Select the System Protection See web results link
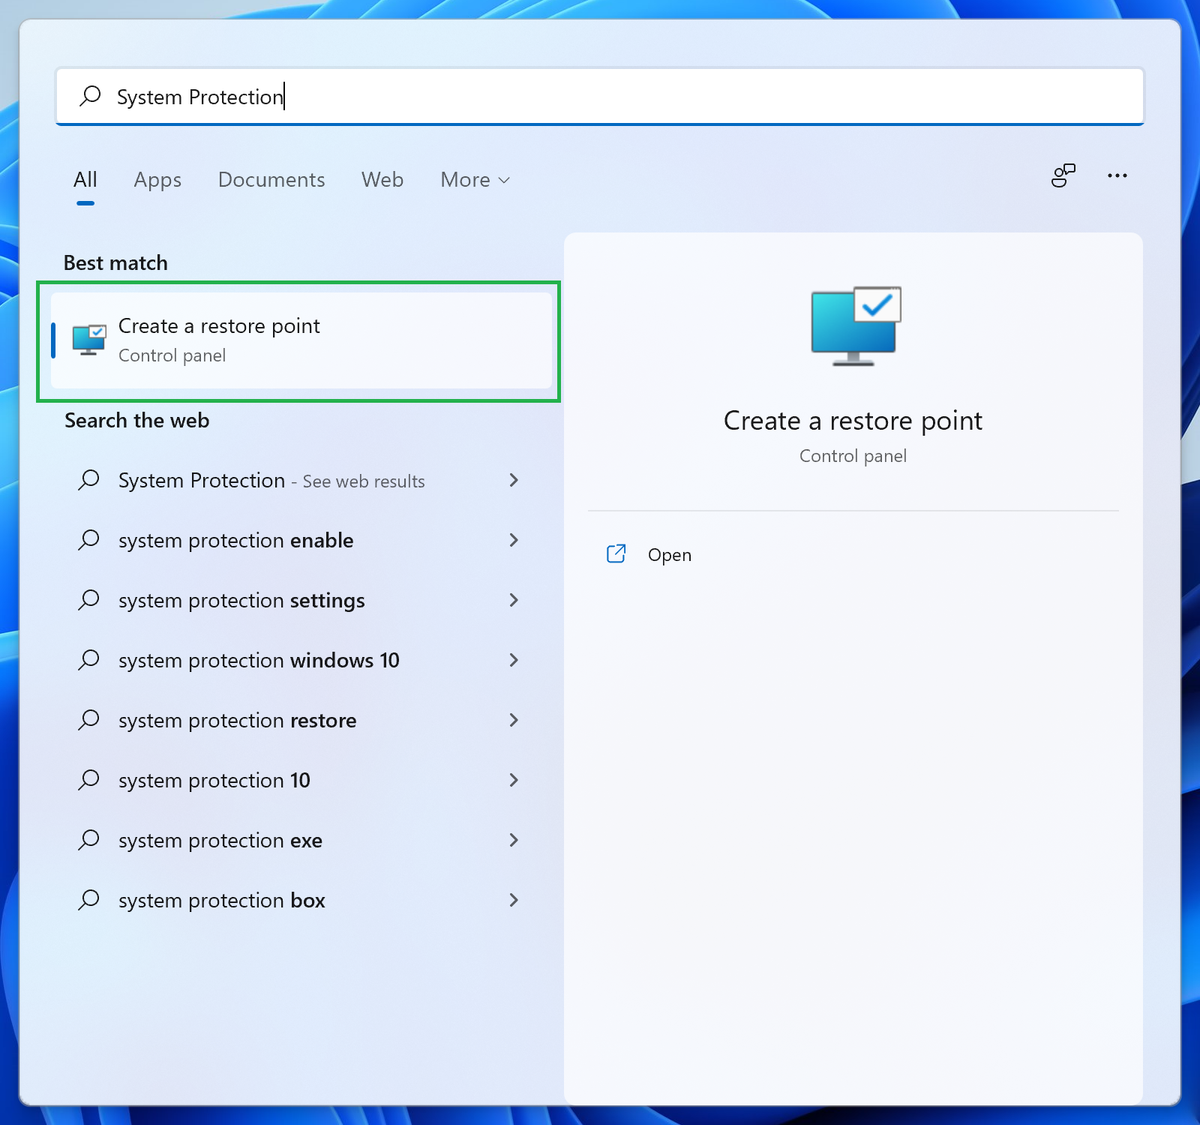Image resolution: width=1200 pixels, height=1125 pixels. pyautogui.click(x=270, y=480)
